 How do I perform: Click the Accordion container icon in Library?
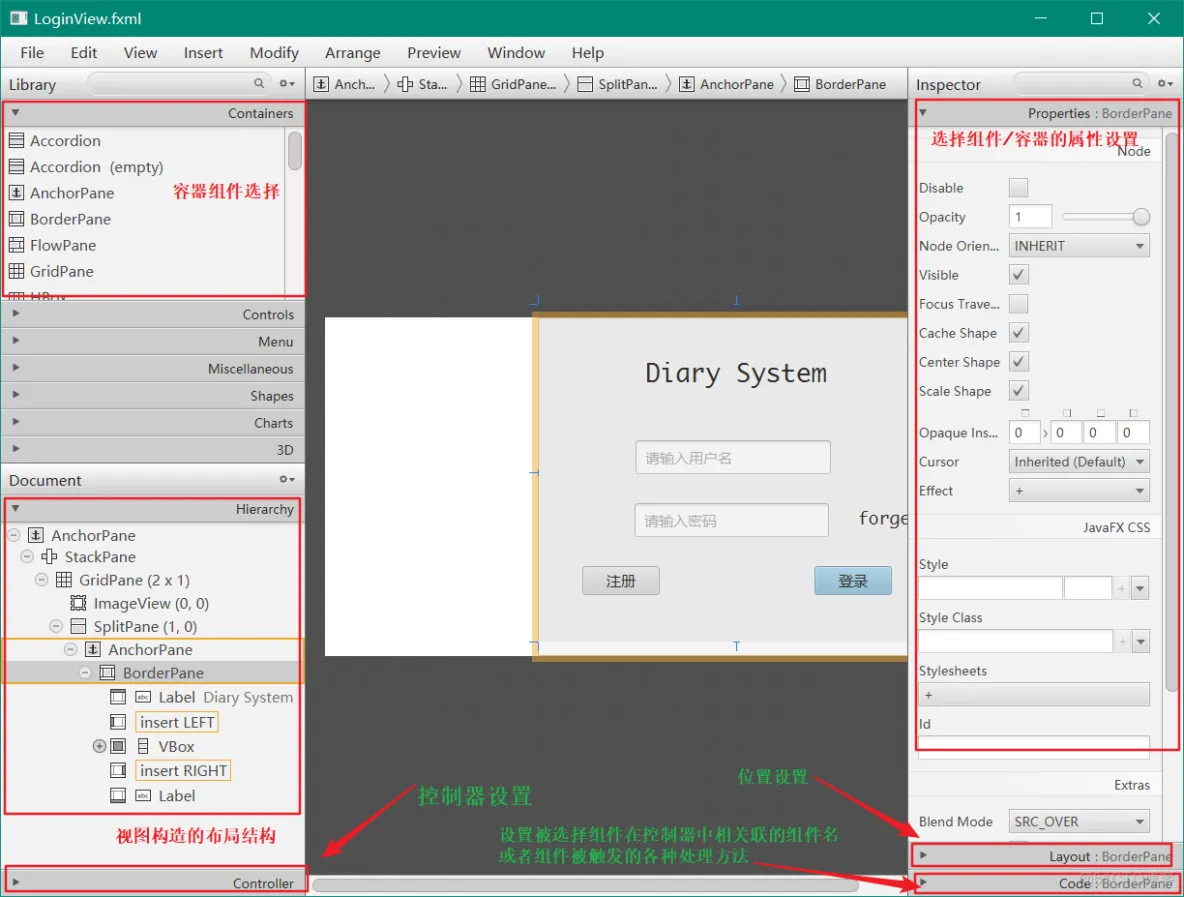click(16, 140)
